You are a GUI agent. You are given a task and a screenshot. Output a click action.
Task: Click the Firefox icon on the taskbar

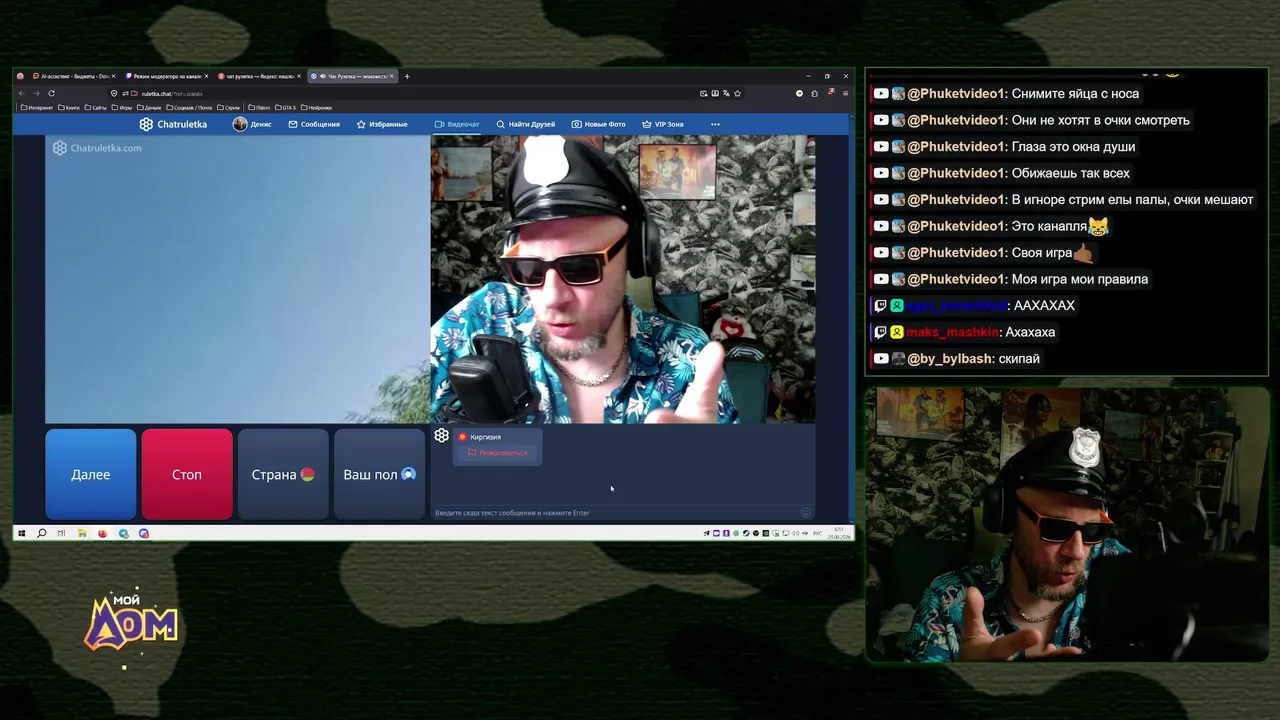102,533
